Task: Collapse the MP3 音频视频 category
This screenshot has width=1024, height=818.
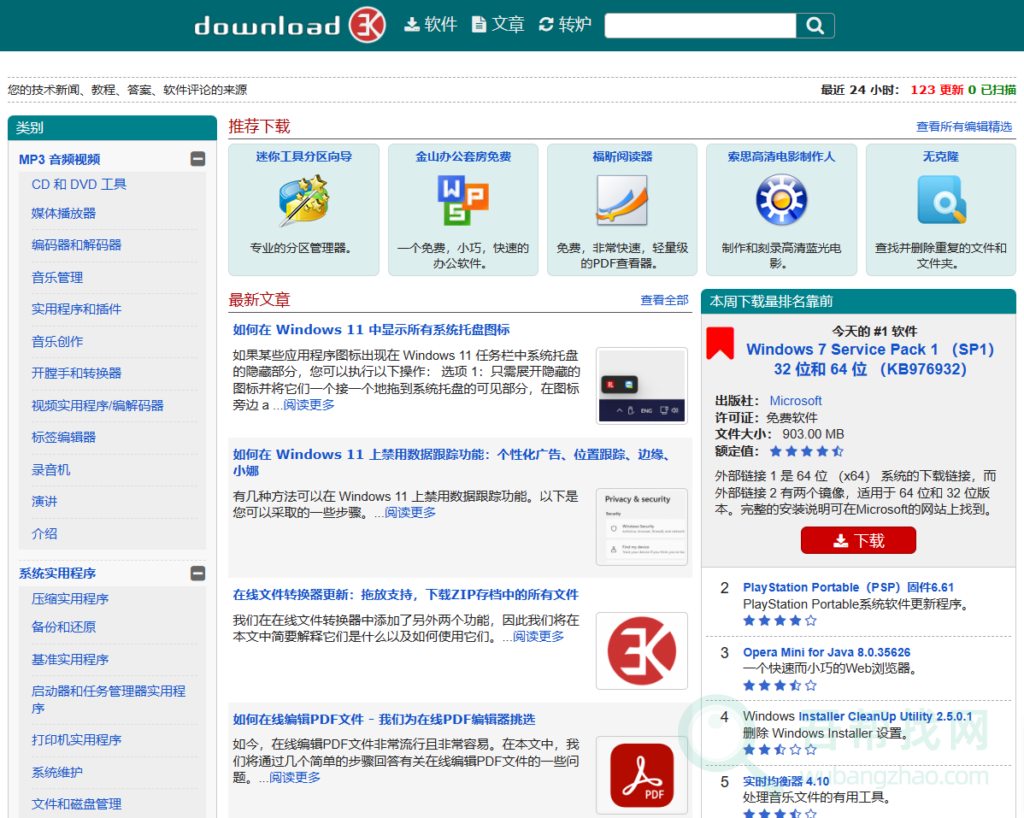Action: pos(198,159)
